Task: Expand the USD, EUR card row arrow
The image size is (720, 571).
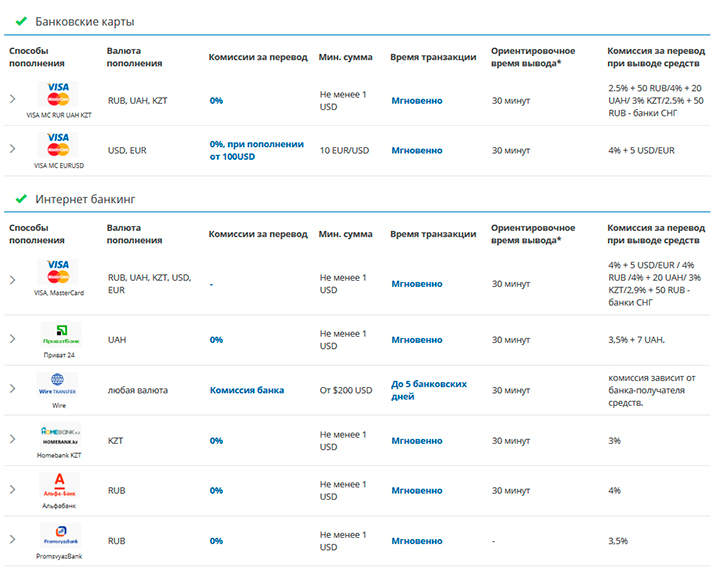Action: tap(12, 149)
